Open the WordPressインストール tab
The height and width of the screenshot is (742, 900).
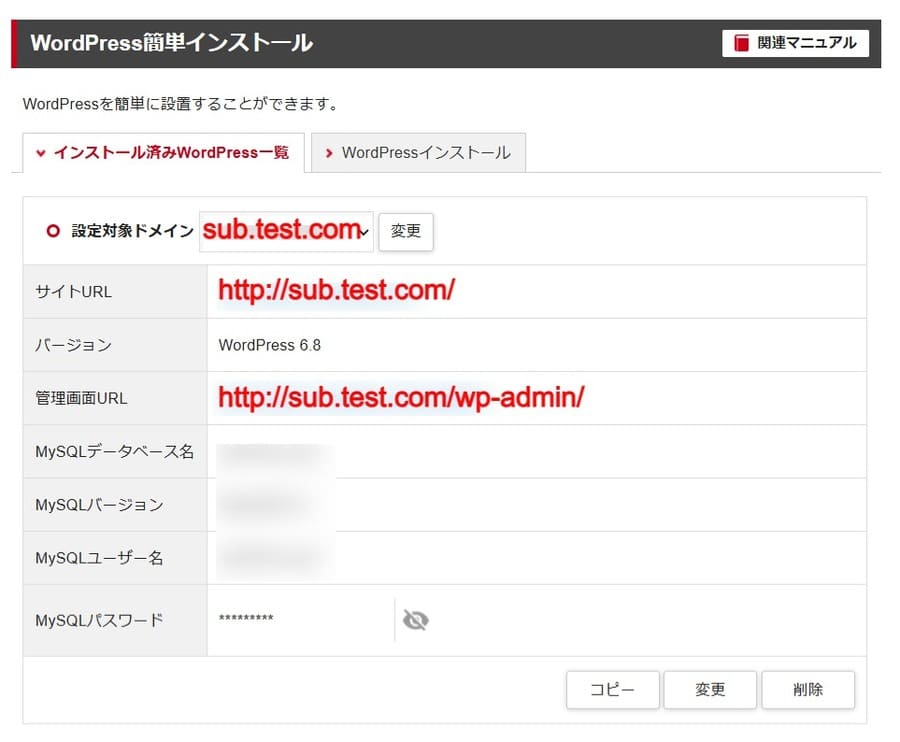pos(418,153)
